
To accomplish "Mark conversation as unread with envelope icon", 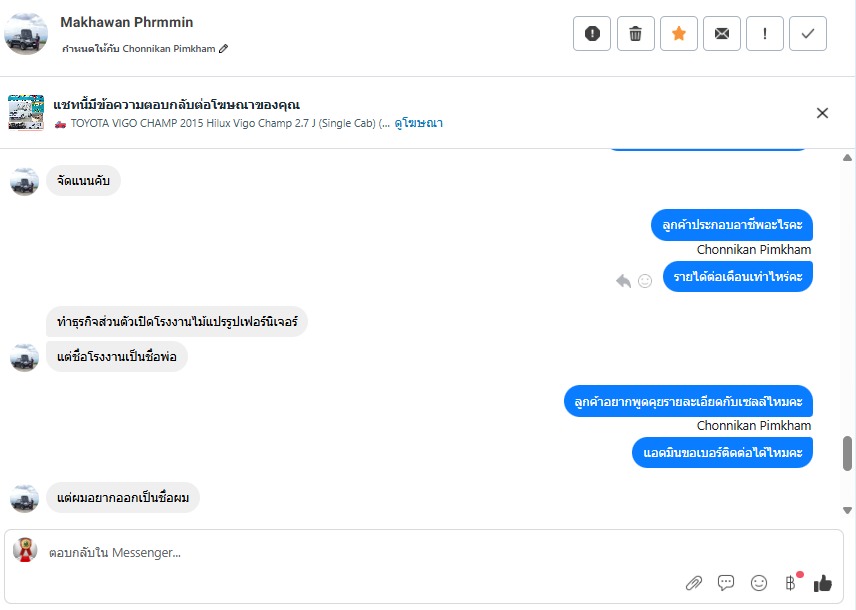I will tap(722, 34).
